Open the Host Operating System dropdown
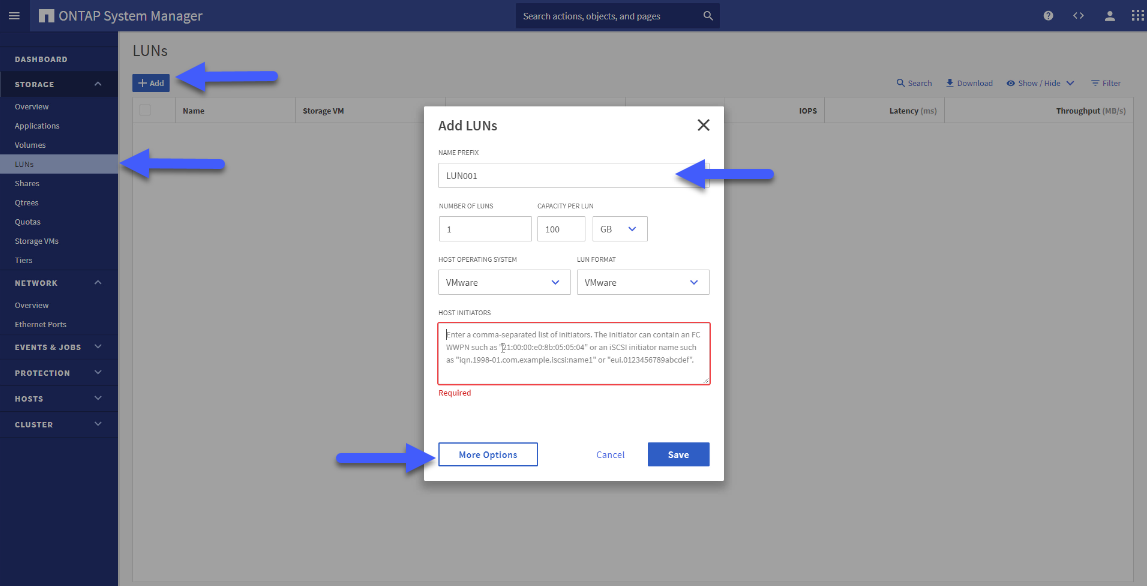Screen dimensions: 1147x586 [504, 282]
